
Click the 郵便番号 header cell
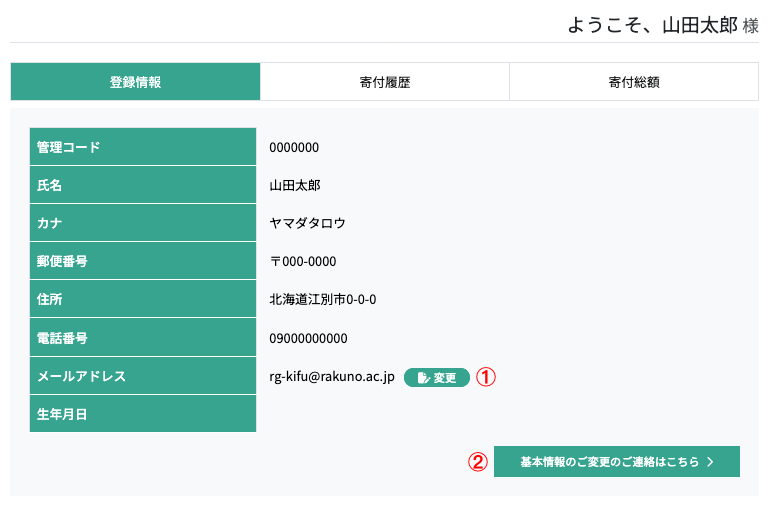tap(143, 261)
